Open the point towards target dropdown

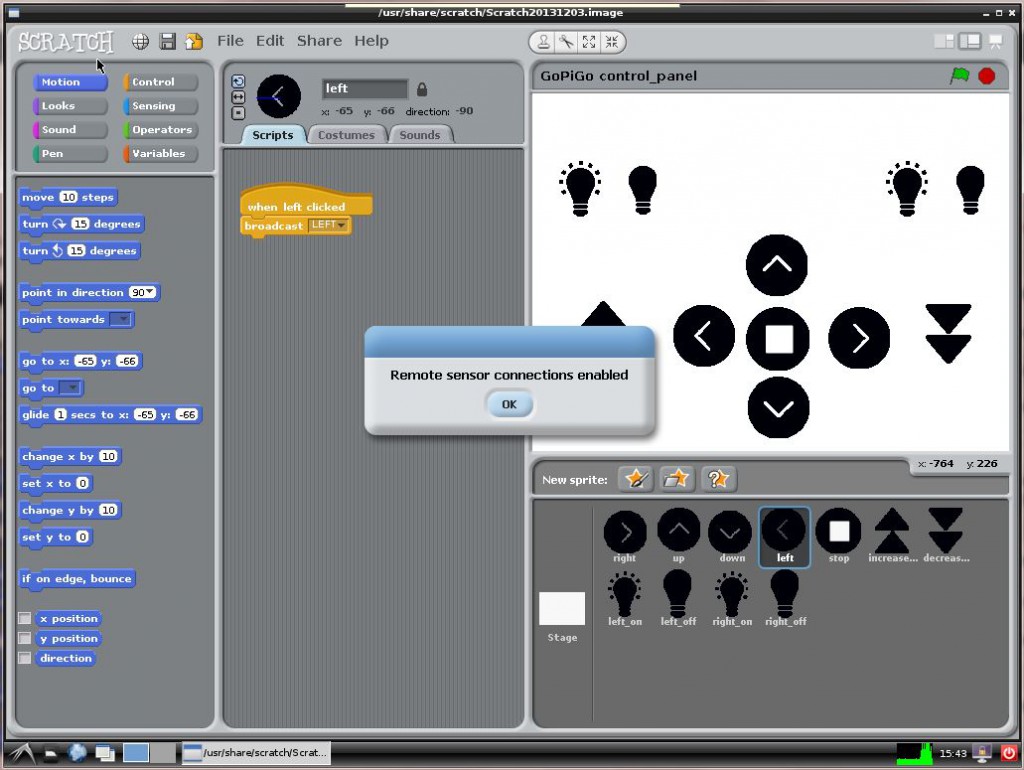(121, 320)
